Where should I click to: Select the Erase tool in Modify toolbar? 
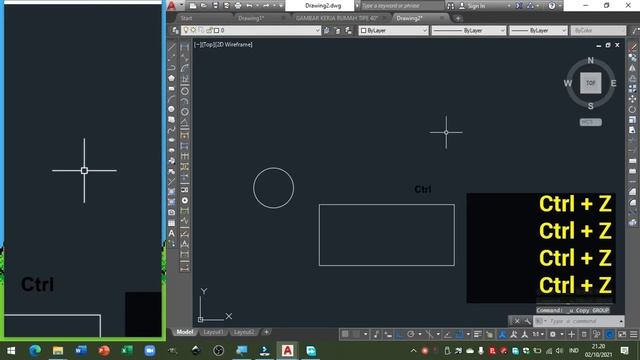pos(633,47)
